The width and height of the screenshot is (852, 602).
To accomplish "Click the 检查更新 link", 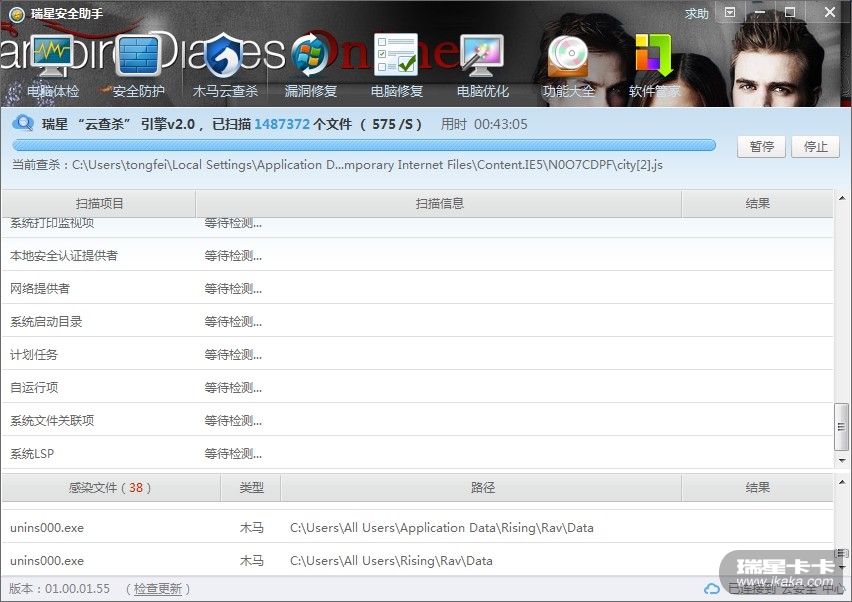I will pyautogui.click(x=158, y=588).
